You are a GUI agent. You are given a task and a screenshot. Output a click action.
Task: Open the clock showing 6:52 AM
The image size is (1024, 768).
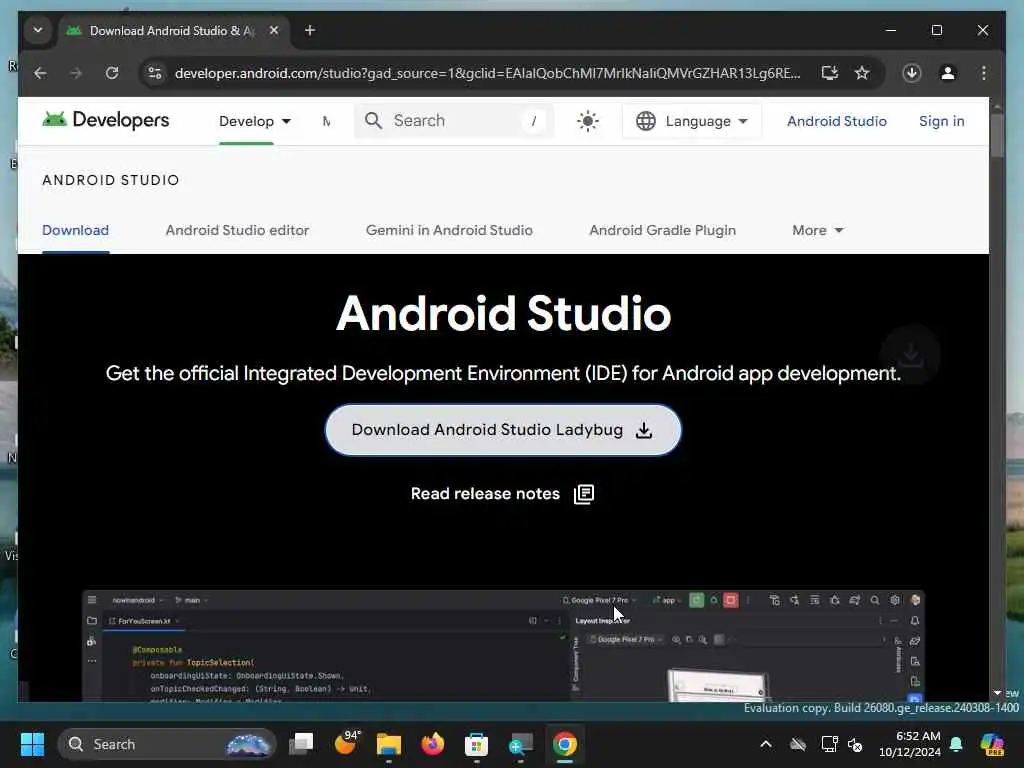(x=910, y=744)
